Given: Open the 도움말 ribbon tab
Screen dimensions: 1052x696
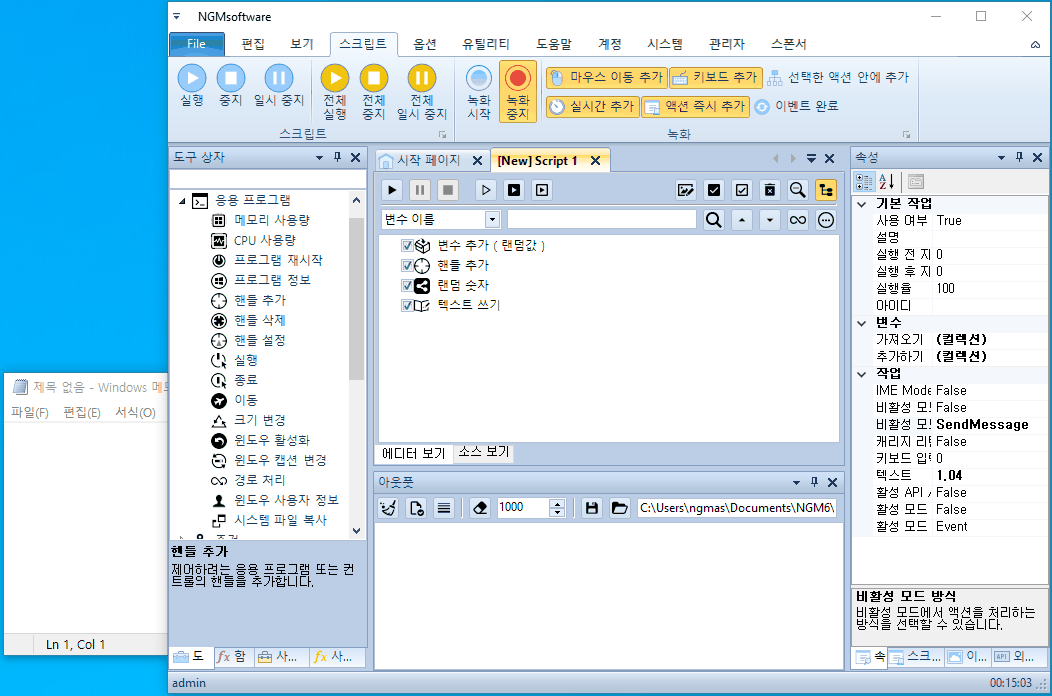Looking at the screenshot, I should (x=554, y=44).
